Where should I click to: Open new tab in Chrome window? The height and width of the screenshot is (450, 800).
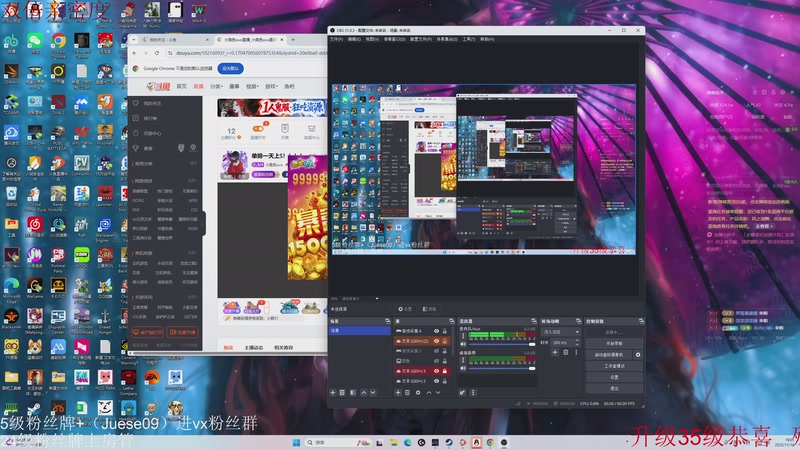[293, 39]
